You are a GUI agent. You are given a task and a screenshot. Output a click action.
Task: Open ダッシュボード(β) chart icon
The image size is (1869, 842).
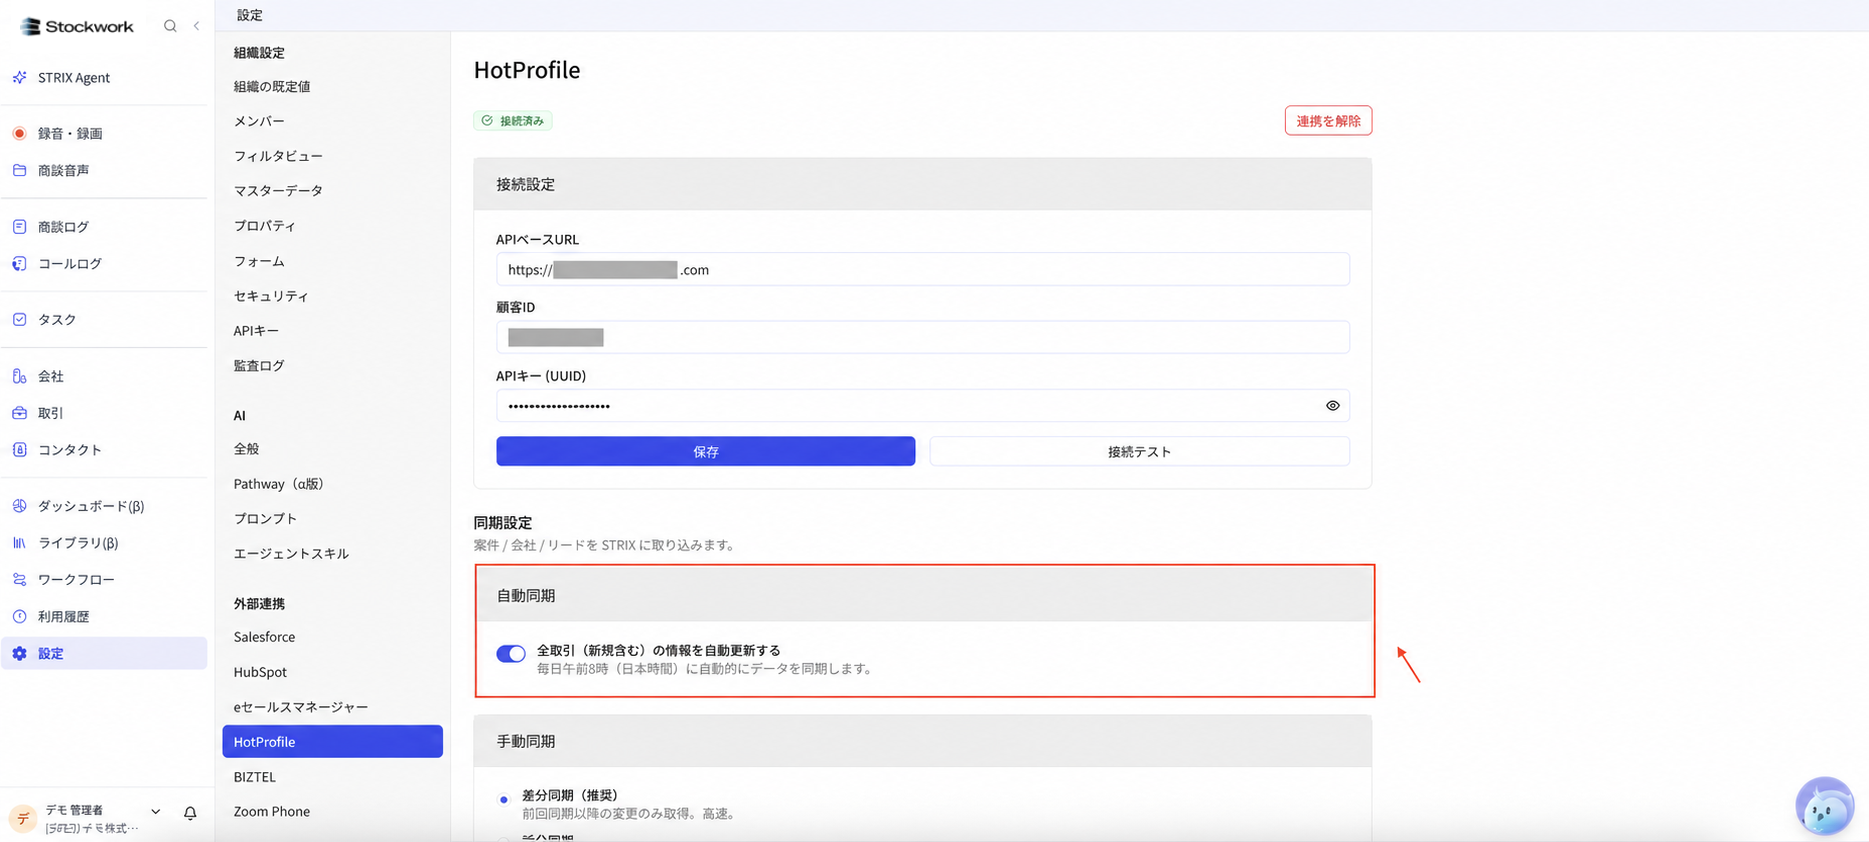19,506
